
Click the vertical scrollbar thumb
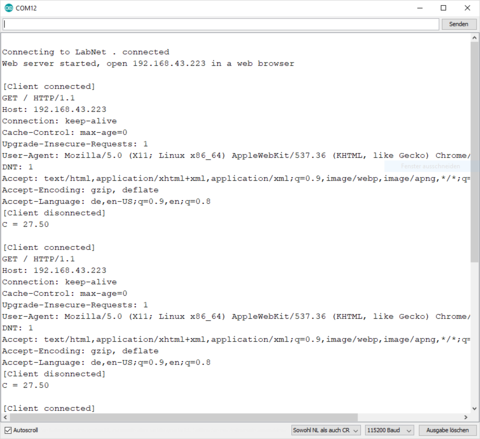(x=474, y=152)
